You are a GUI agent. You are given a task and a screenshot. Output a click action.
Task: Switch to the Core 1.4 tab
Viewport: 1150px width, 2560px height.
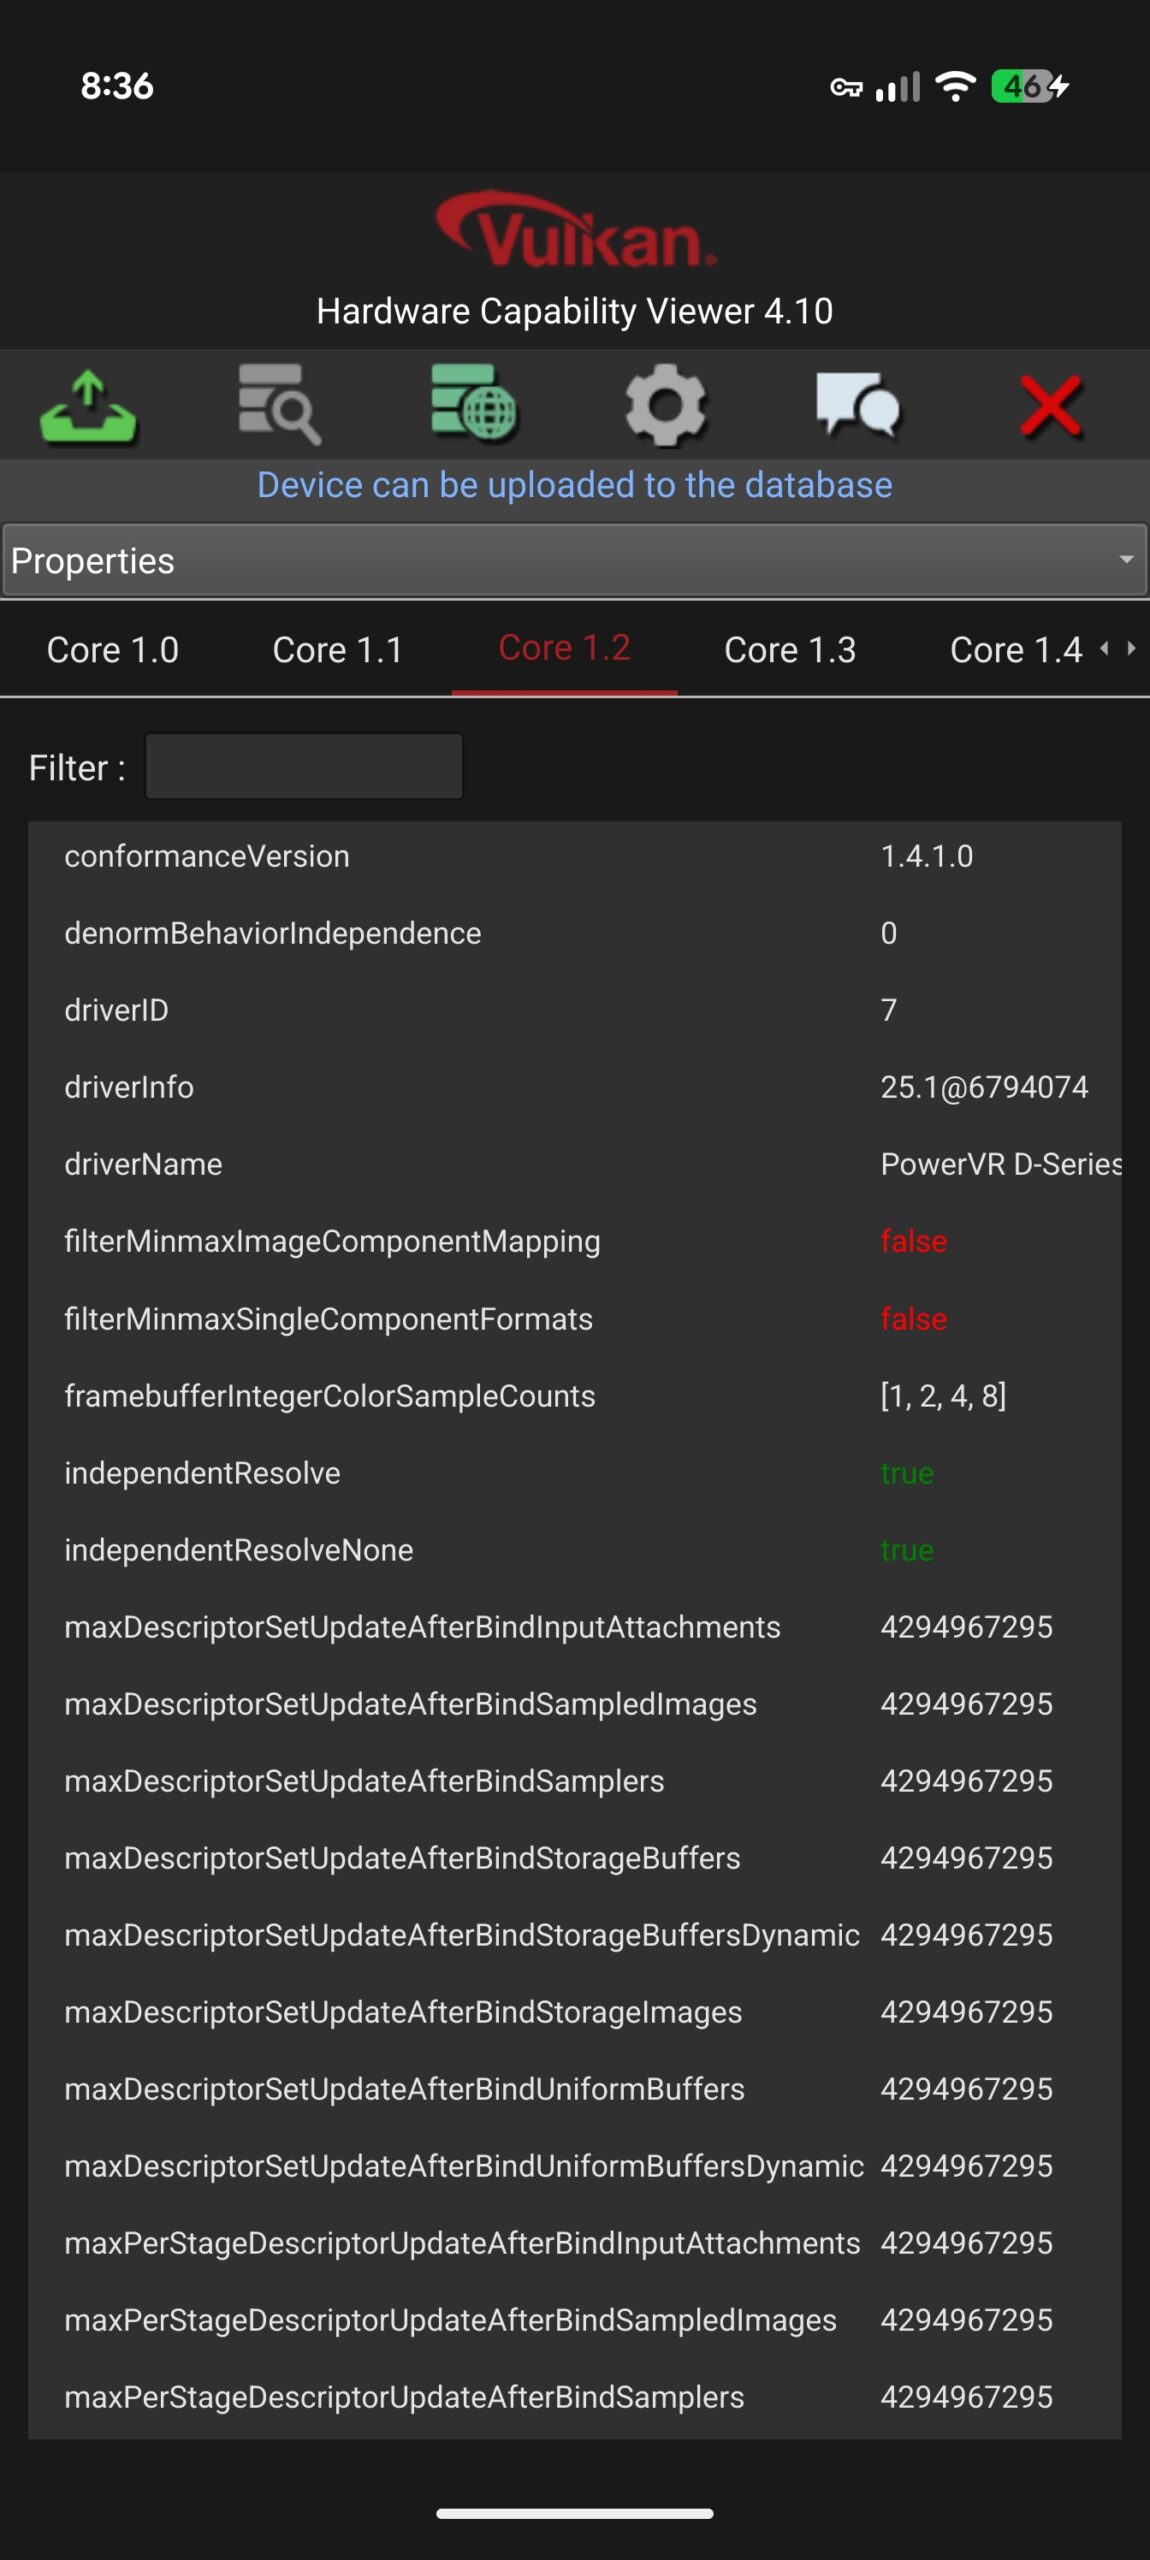click(x=1016, y=649)
